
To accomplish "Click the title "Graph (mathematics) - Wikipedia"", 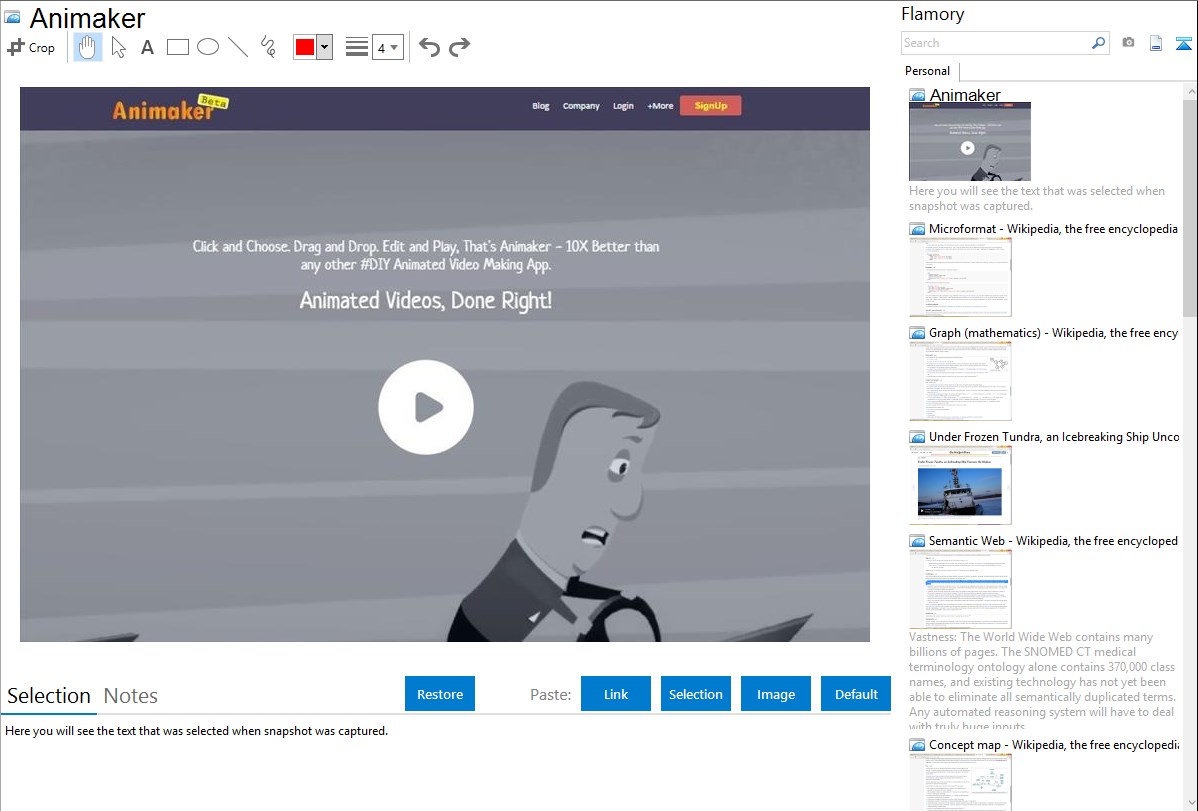I will (1053, 333).
